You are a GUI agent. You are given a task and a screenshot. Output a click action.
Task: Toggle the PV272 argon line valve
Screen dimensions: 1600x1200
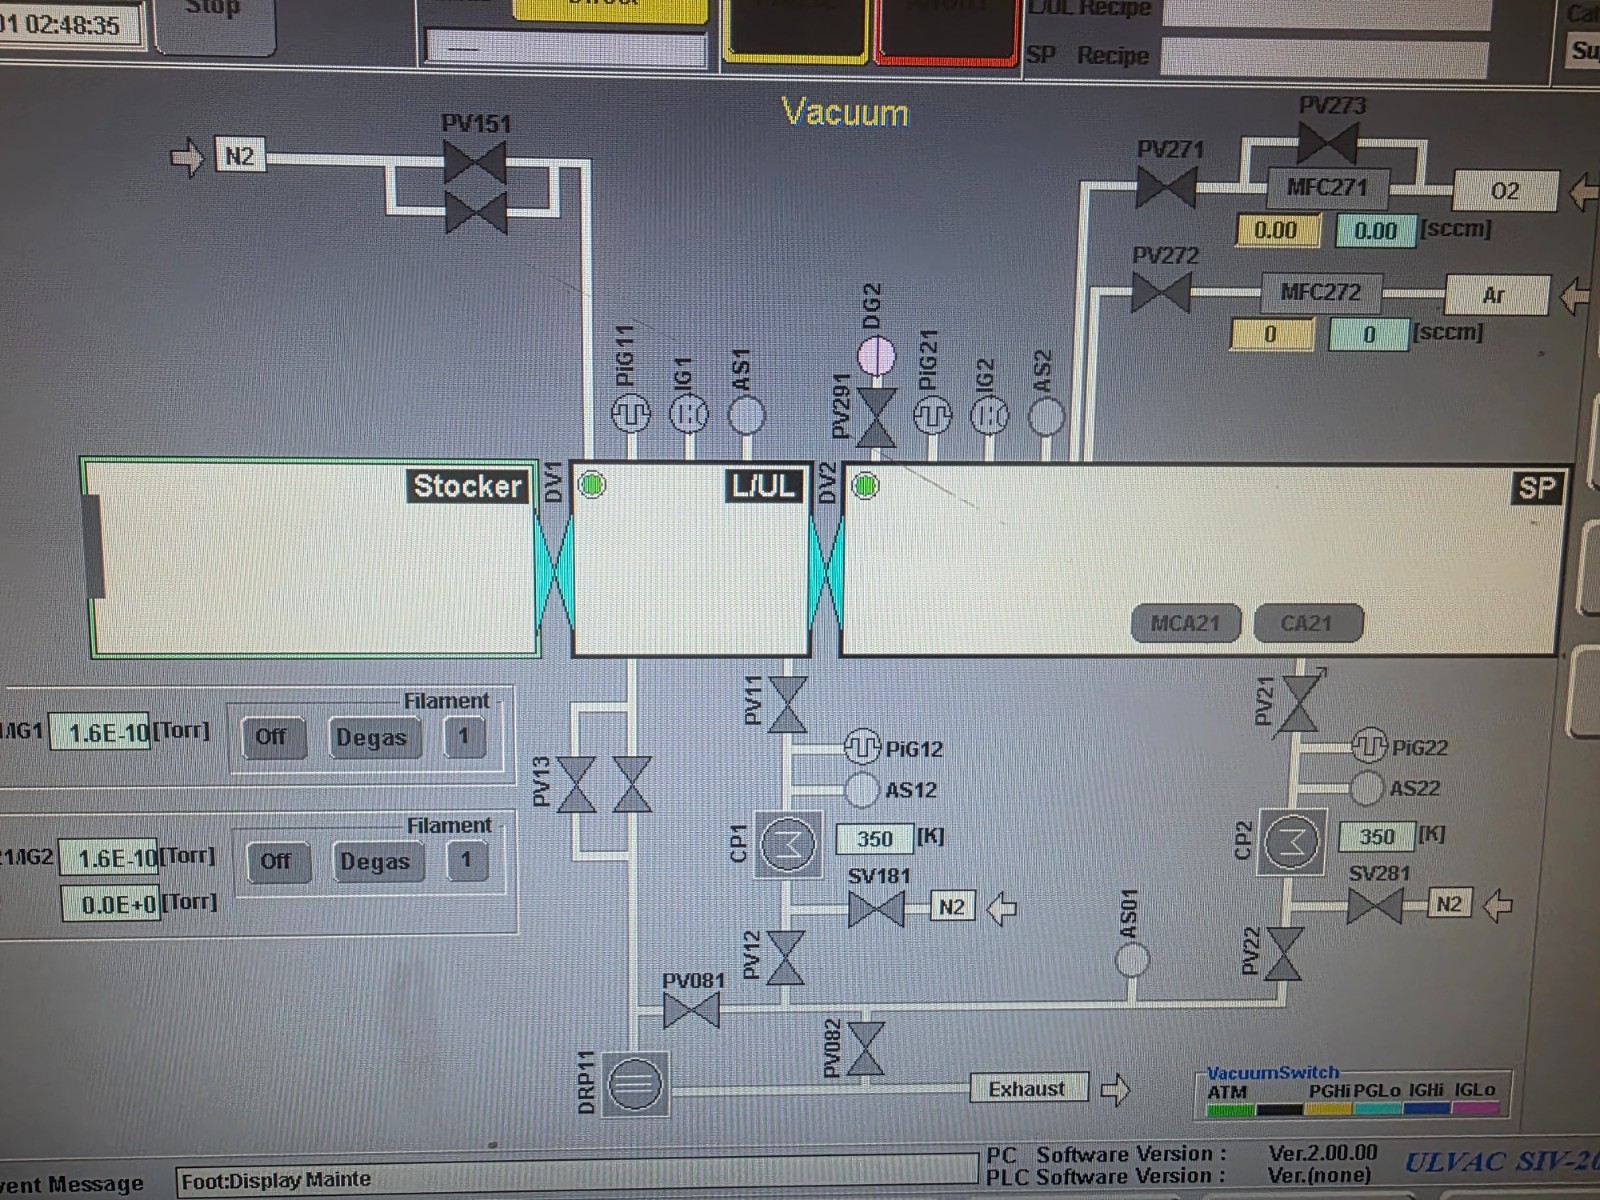point(1161,293)
